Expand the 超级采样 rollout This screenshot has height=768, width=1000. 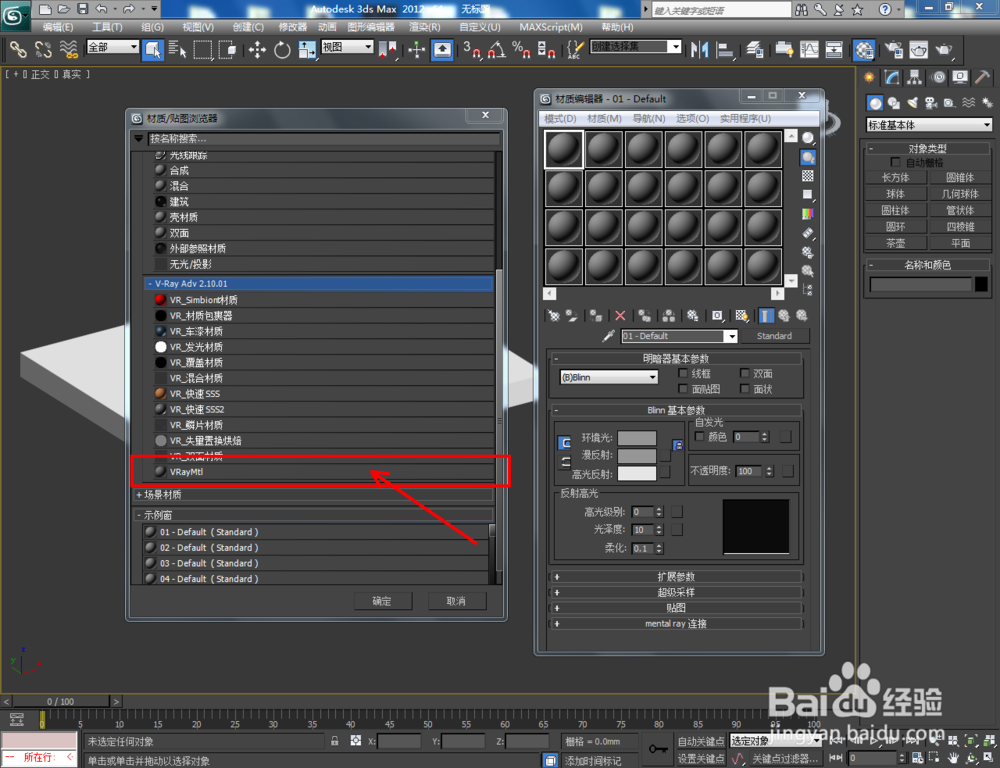pyautogui.click(x=675, y=593)
